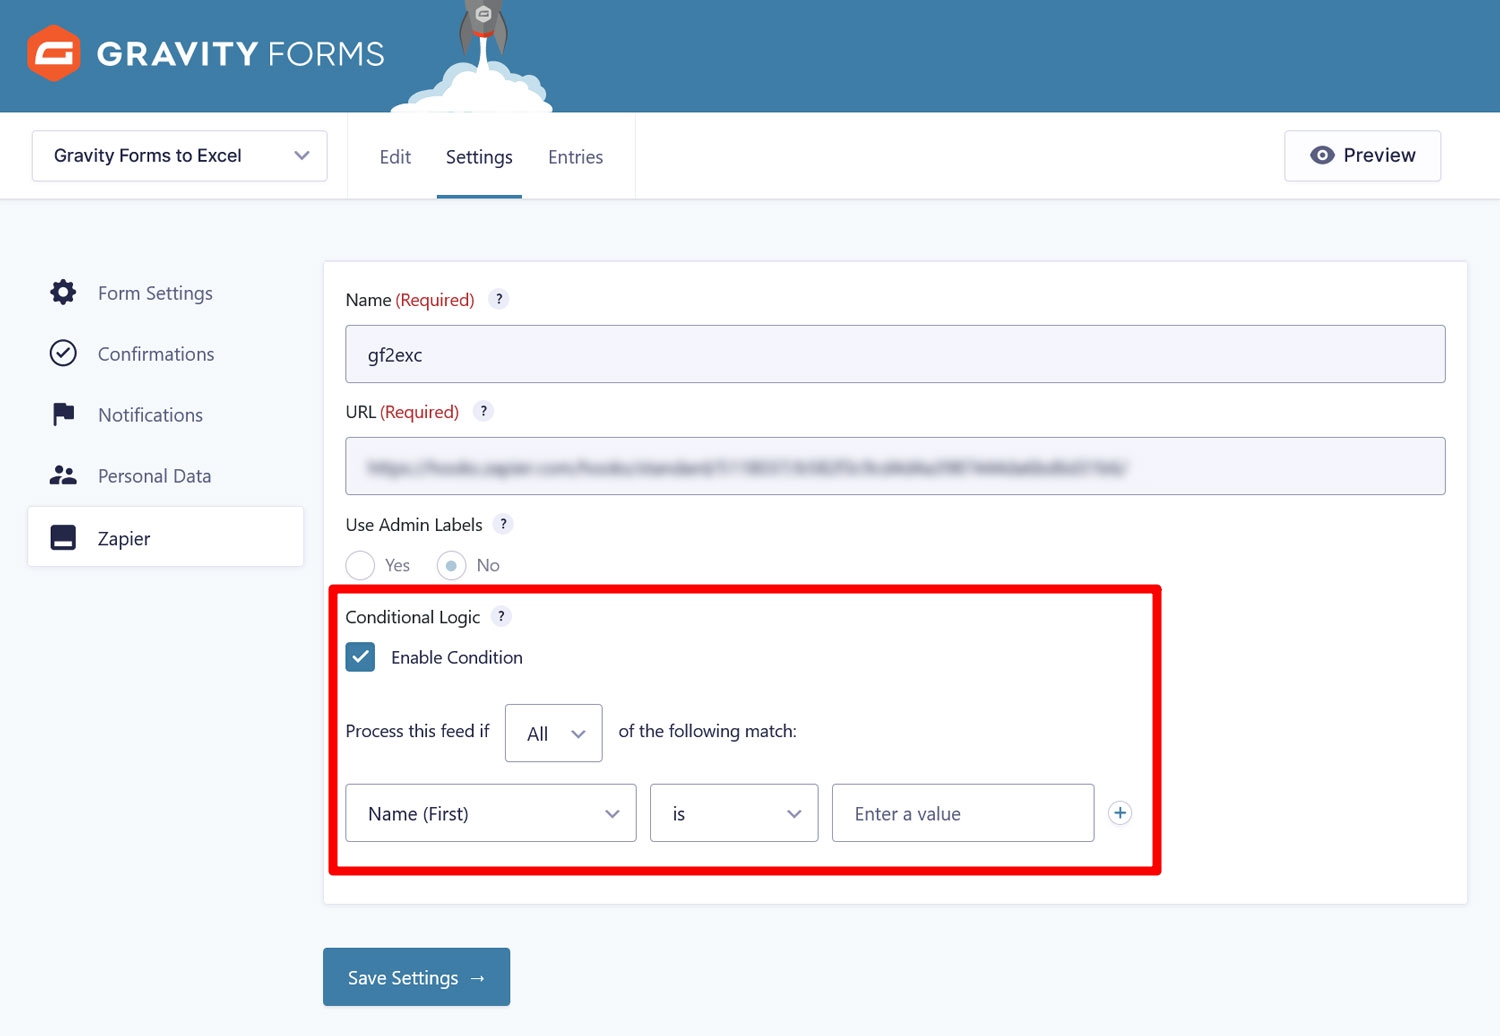Viewport: 1500px width, 1036px height.
Task: Switch to the Edit tab
Action: [395, 157]
